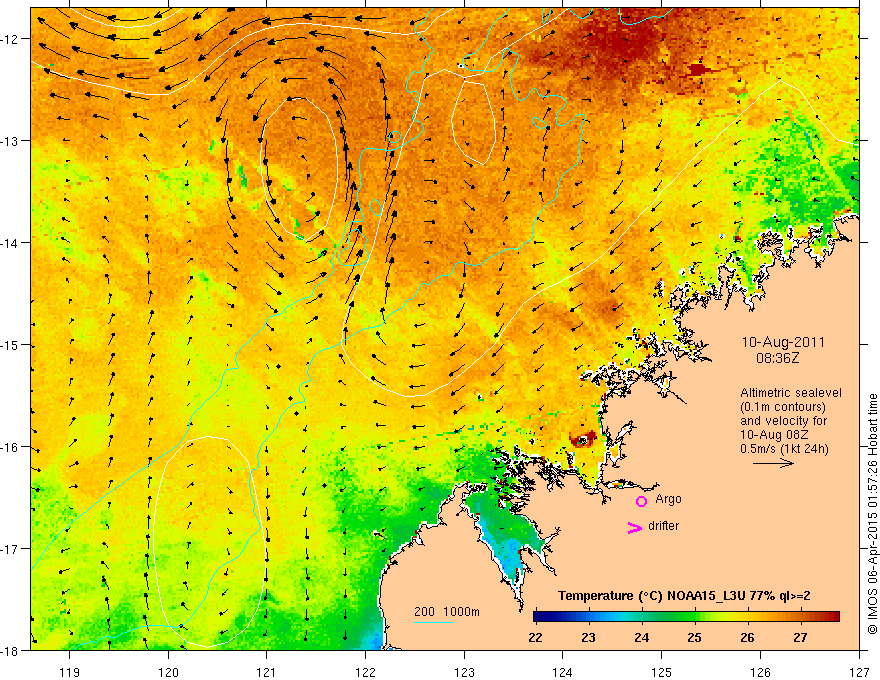Click the latitude axis label -16

[10, 447]
